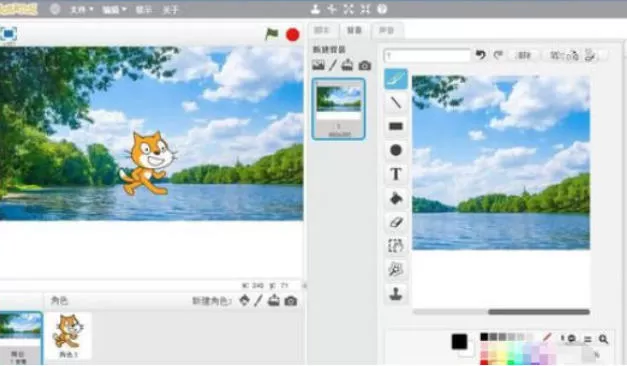This screenshot has height=366, width=627.
Task: Paint a new sprite
Action: (x=259, y=300)
